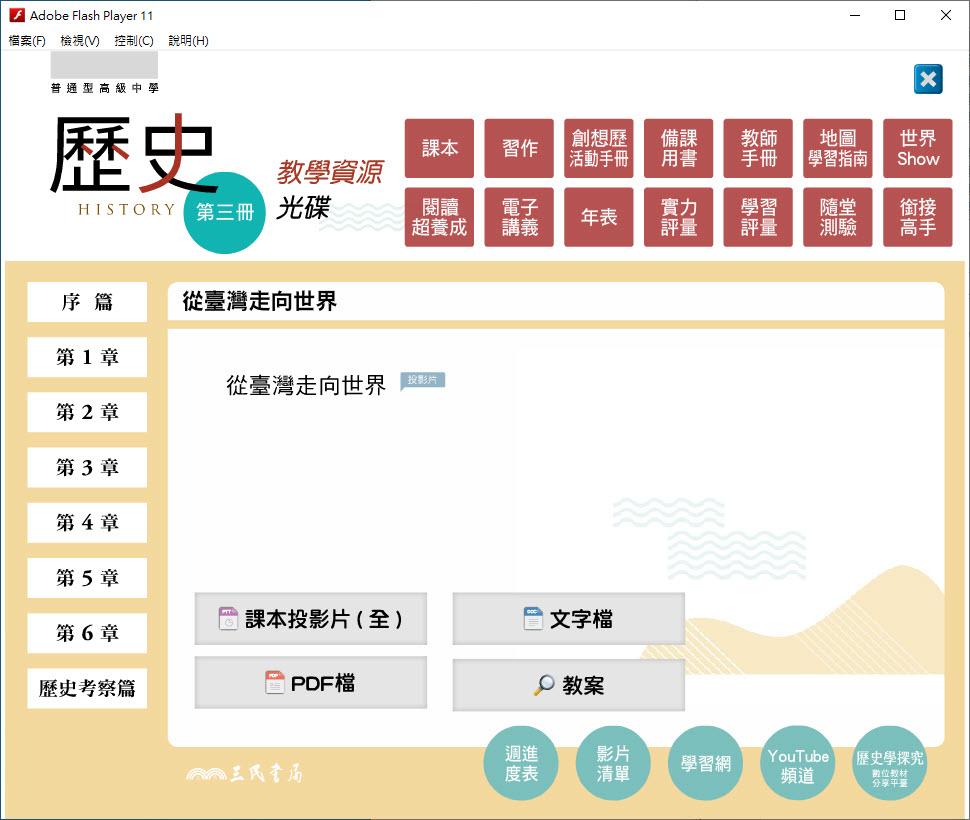Select the 世界 Show resource tab
The image size is (970, 820).
918,149
